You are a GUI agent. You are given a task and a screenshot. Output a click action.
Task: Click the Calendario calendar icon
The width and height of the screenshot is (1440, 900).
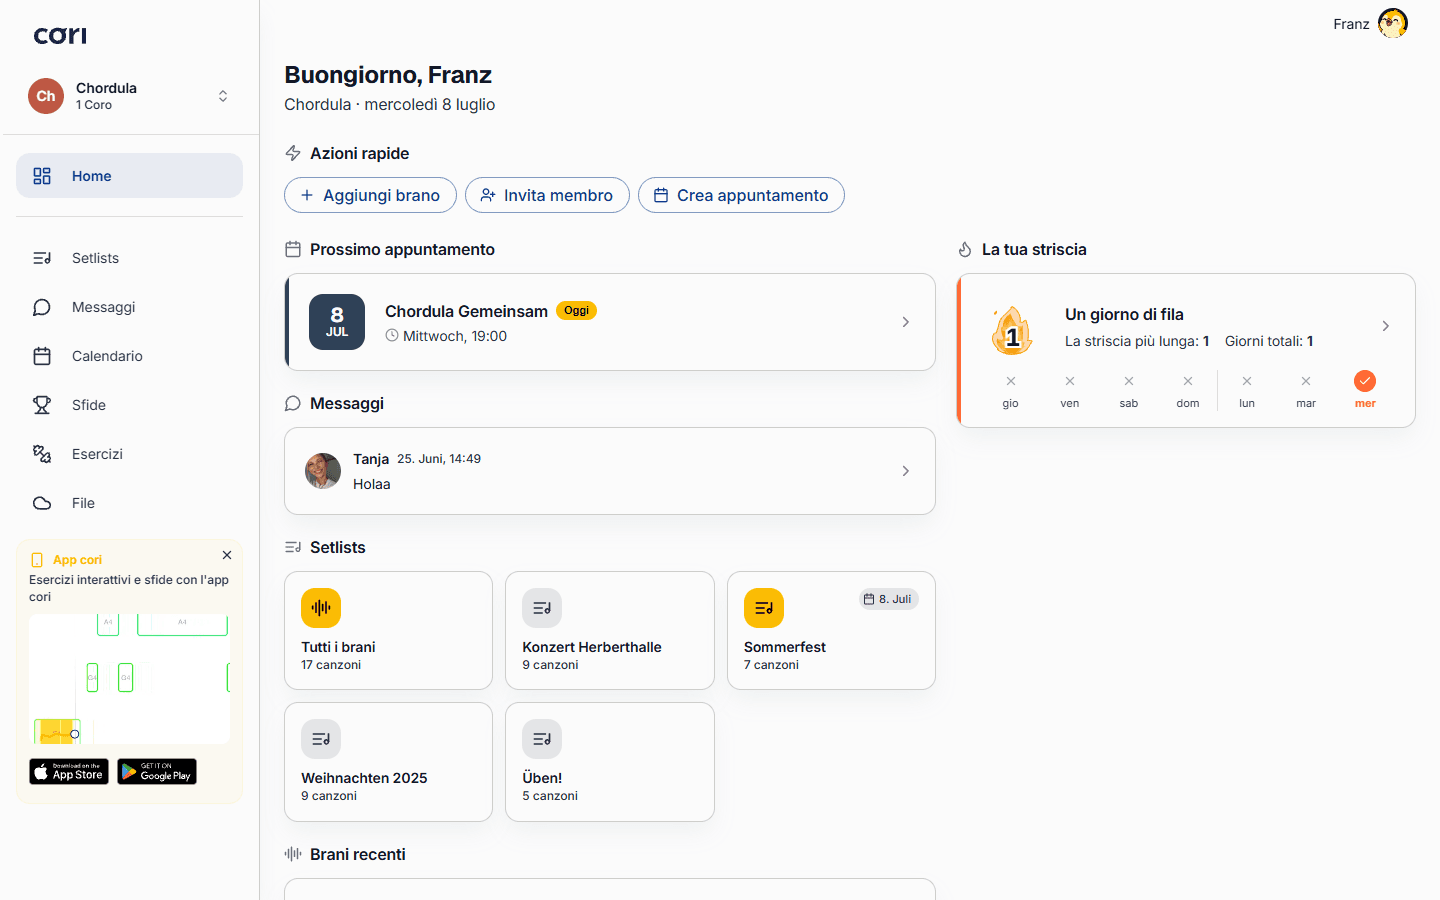[42, 356]
